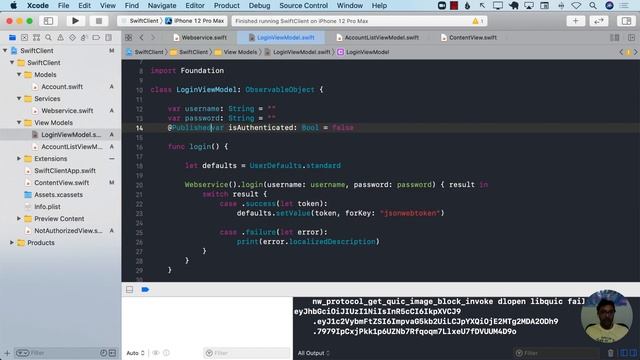Image resolution: width=640 pixels, height=360 pixels.
Task: Switch to the LoginViewModel.swift tab
Action: [x=282, y=38]
